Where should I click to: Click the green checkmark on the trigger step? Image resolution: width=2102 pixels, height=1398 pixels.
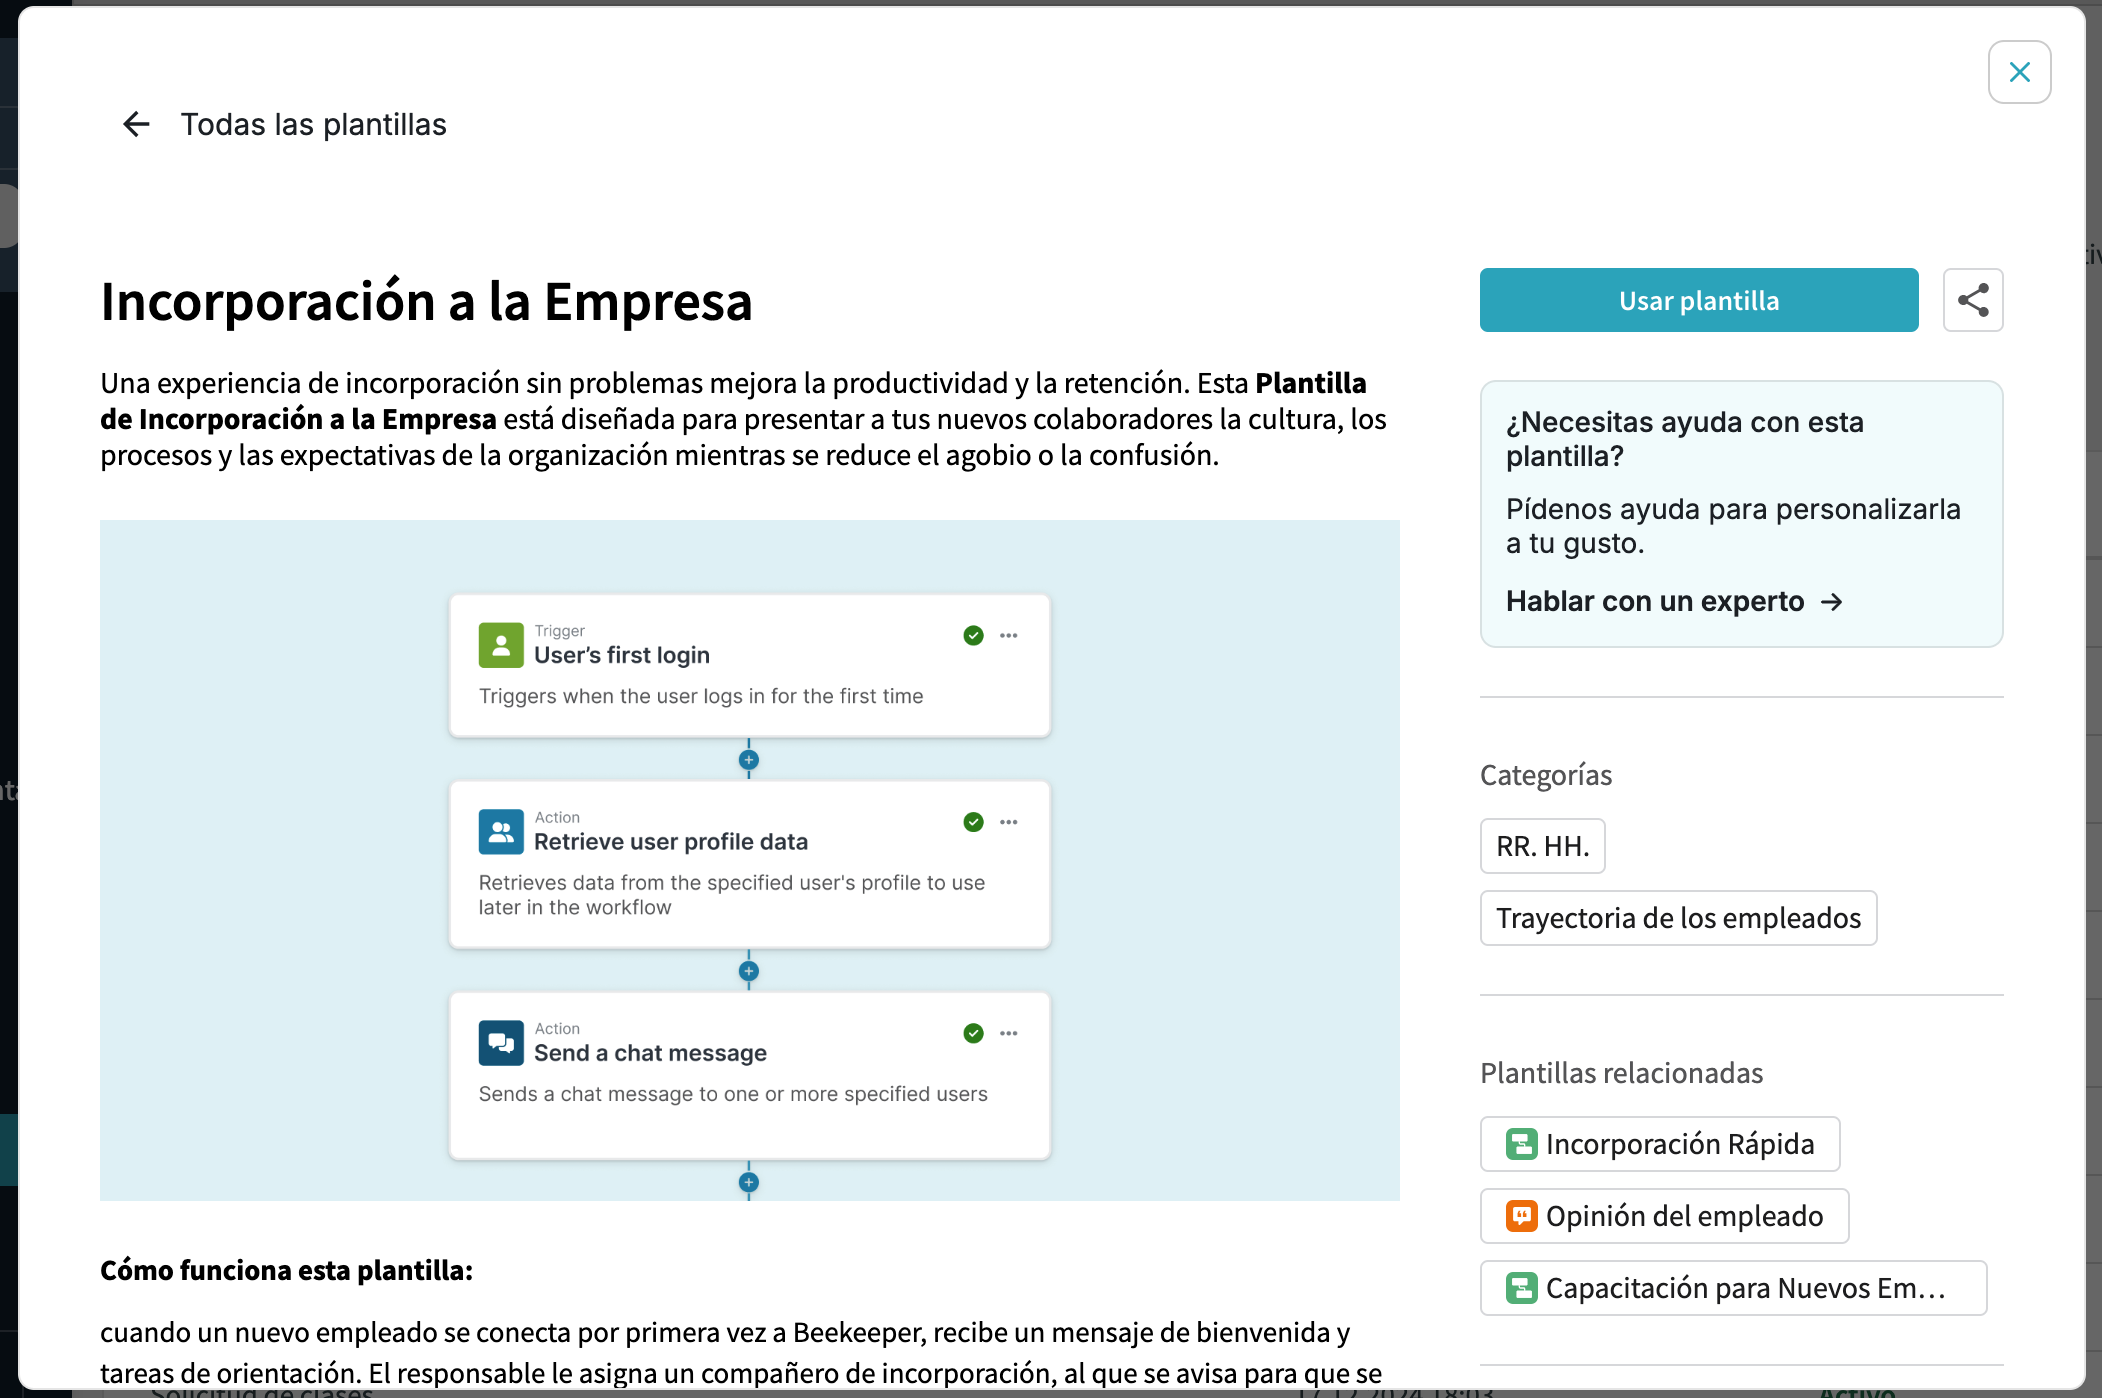(x=973, y=636)
